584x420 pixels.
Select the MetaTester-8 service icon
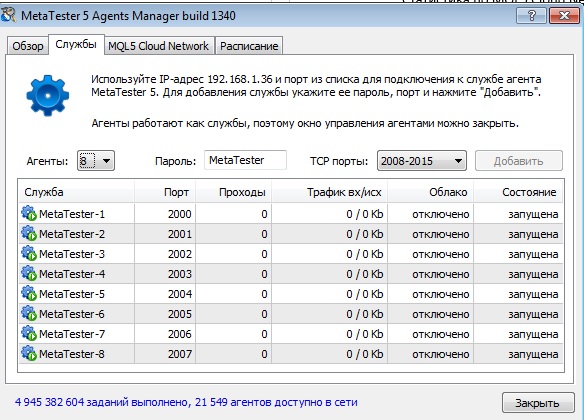[x=29, y=353]
